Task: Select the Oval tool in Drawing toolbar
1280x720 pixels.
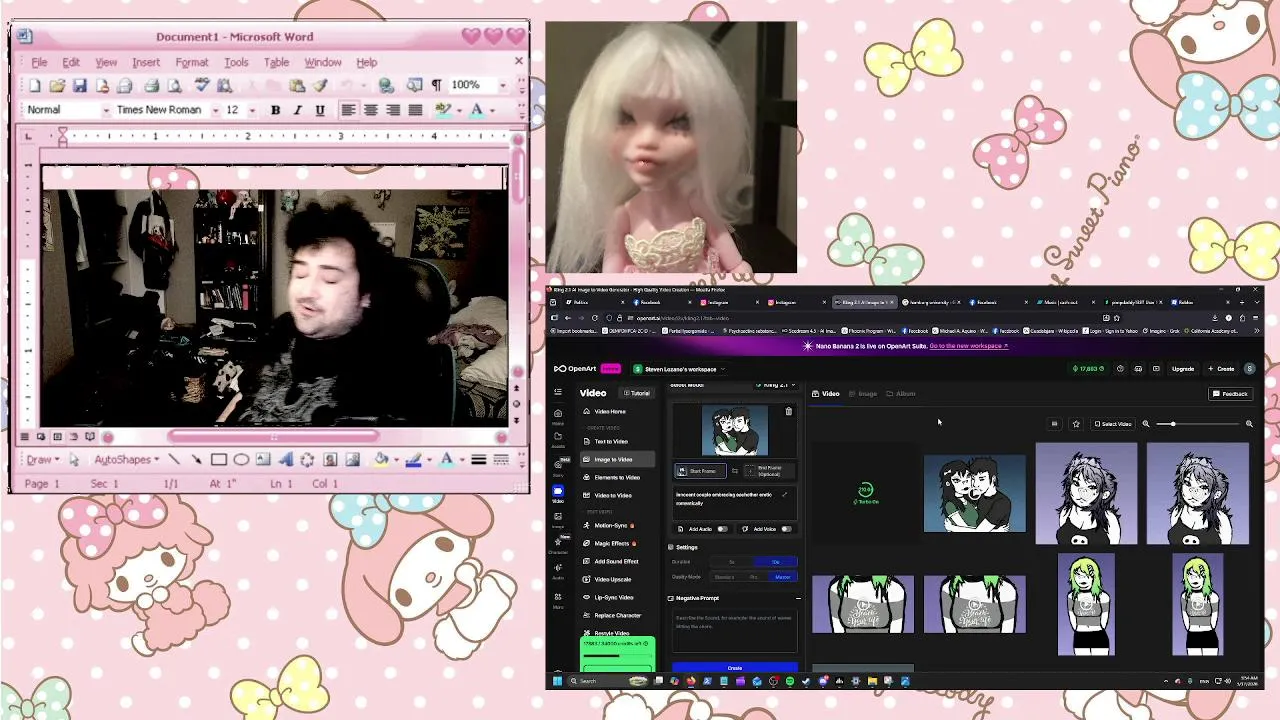Action: click(241, 460)
